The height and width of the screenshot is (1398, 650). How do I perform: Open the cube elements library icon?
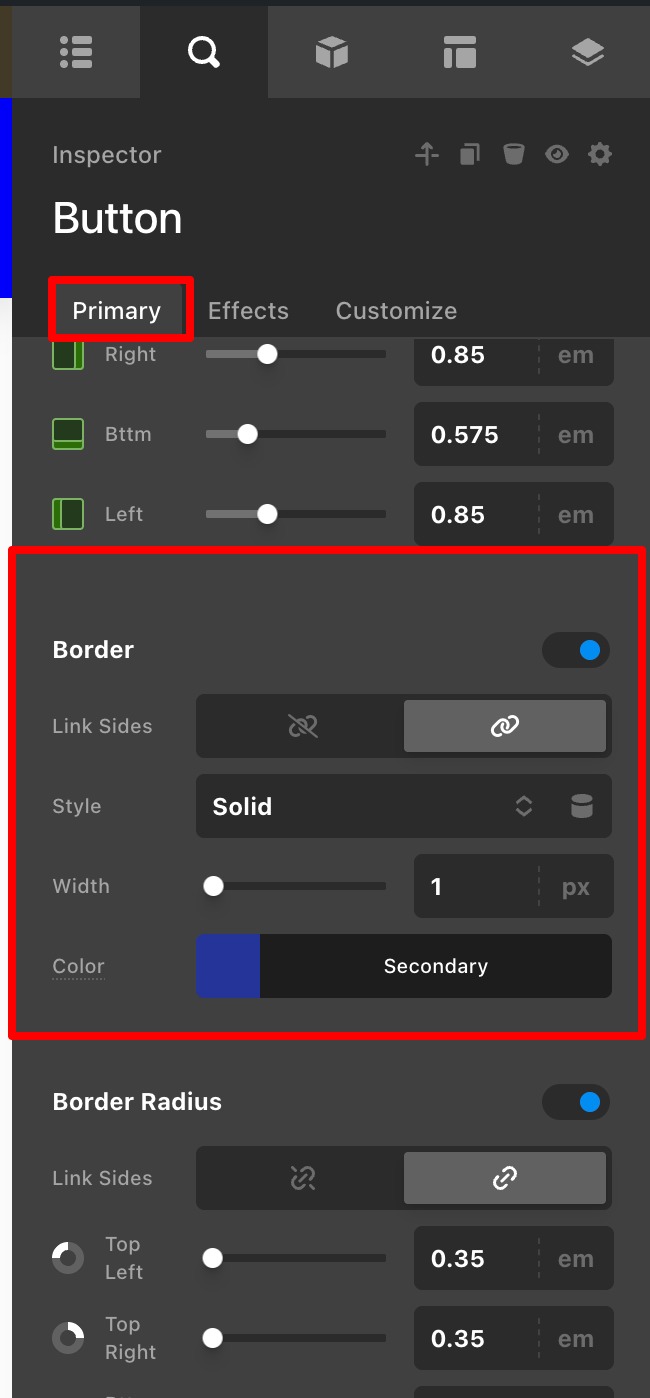tap(331, 51)
